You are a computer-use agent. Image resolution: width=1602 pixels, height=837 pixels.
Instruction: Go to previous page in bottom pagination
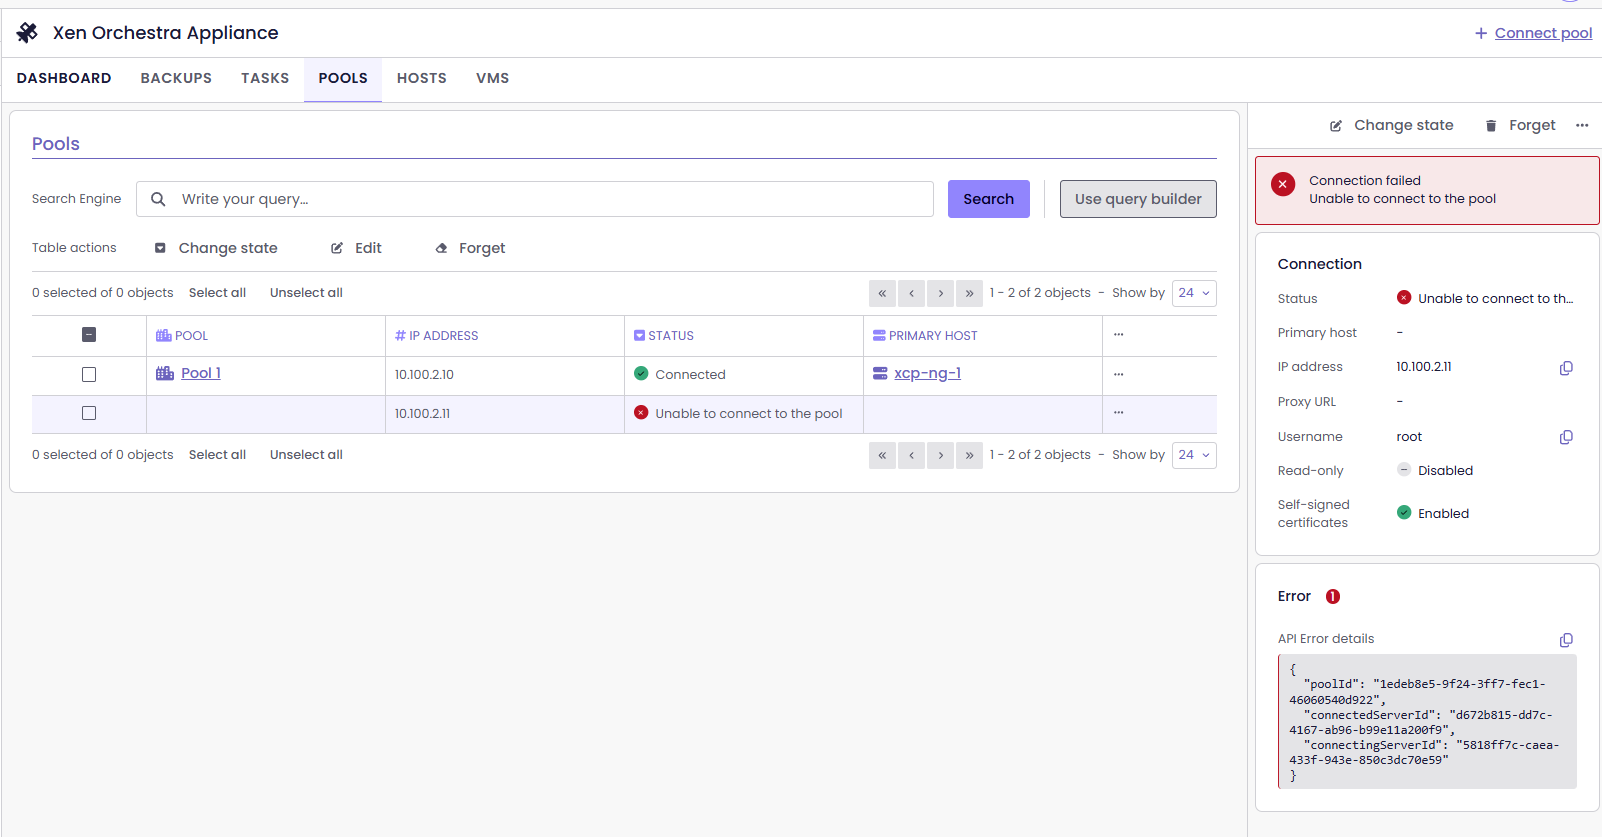click(911, 455)
